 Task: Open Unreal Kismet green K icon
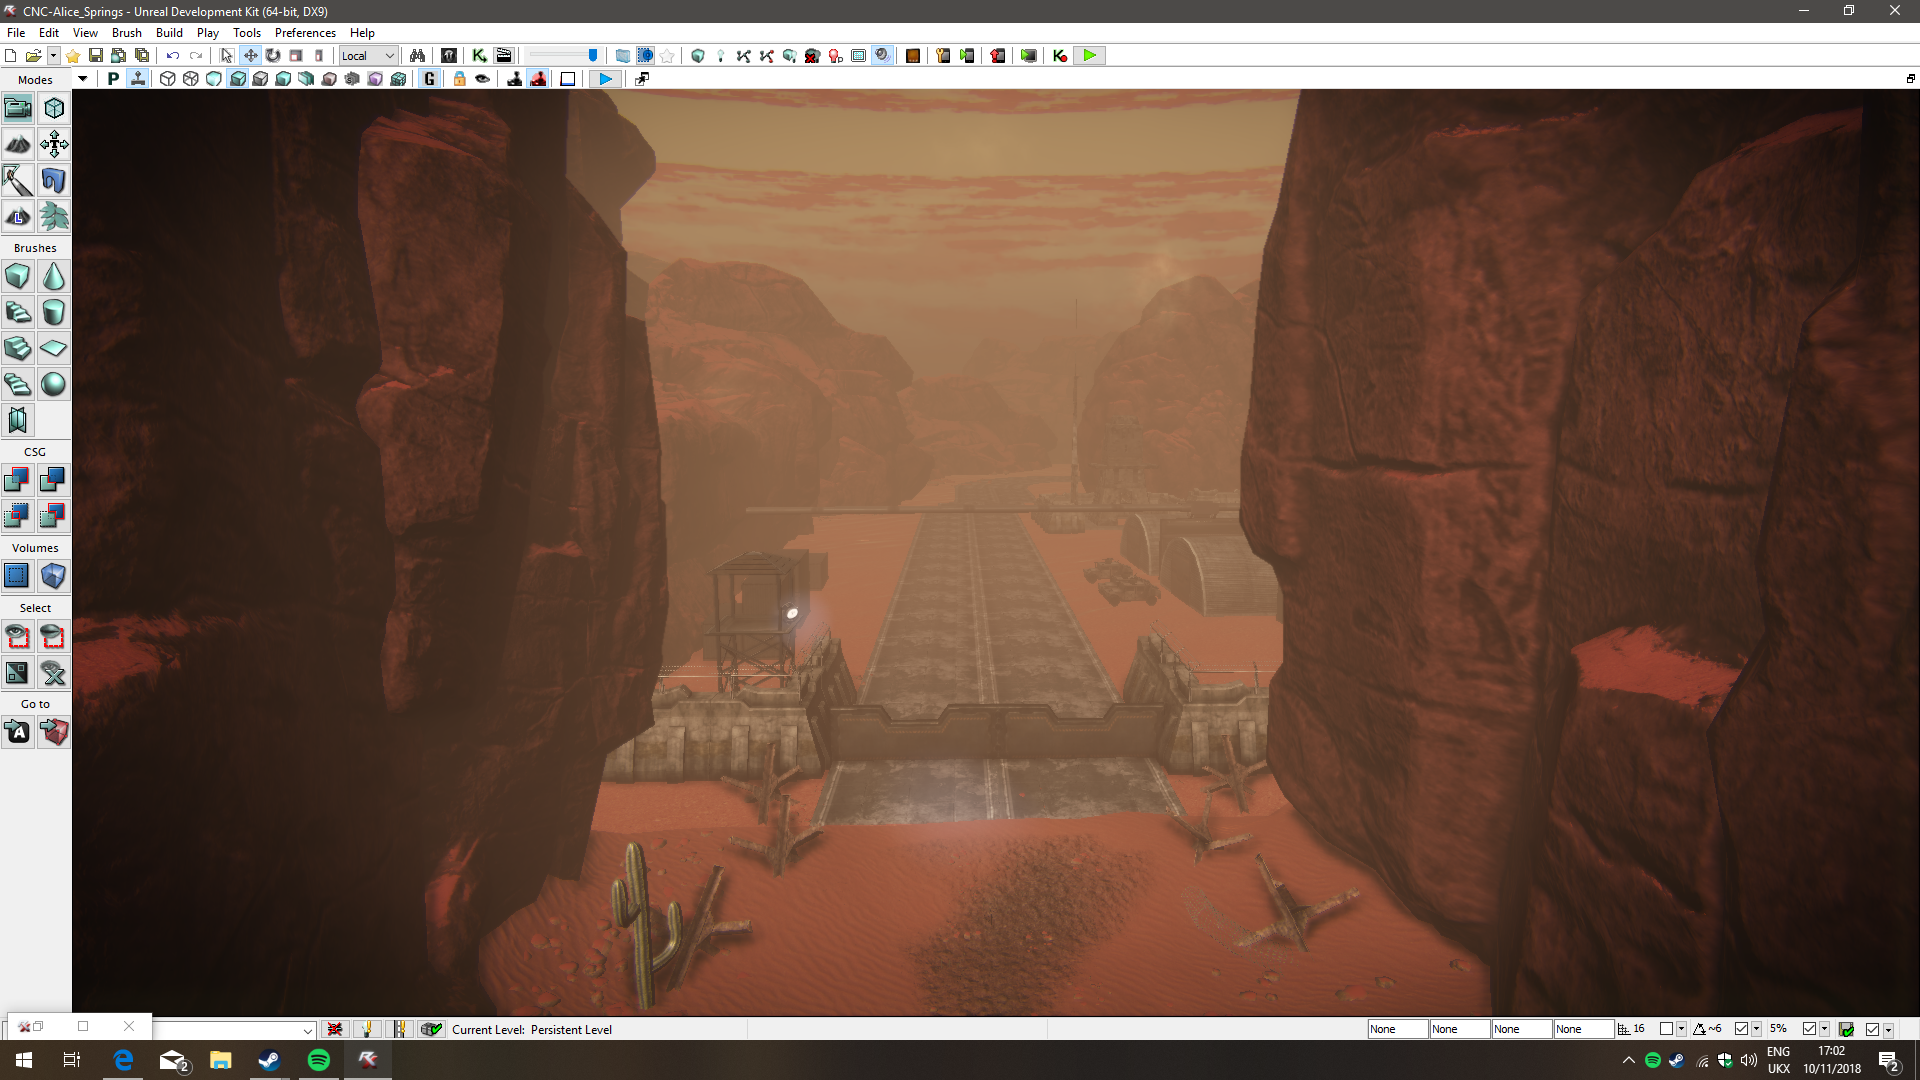pyautogui.click(x=479, y=56)
